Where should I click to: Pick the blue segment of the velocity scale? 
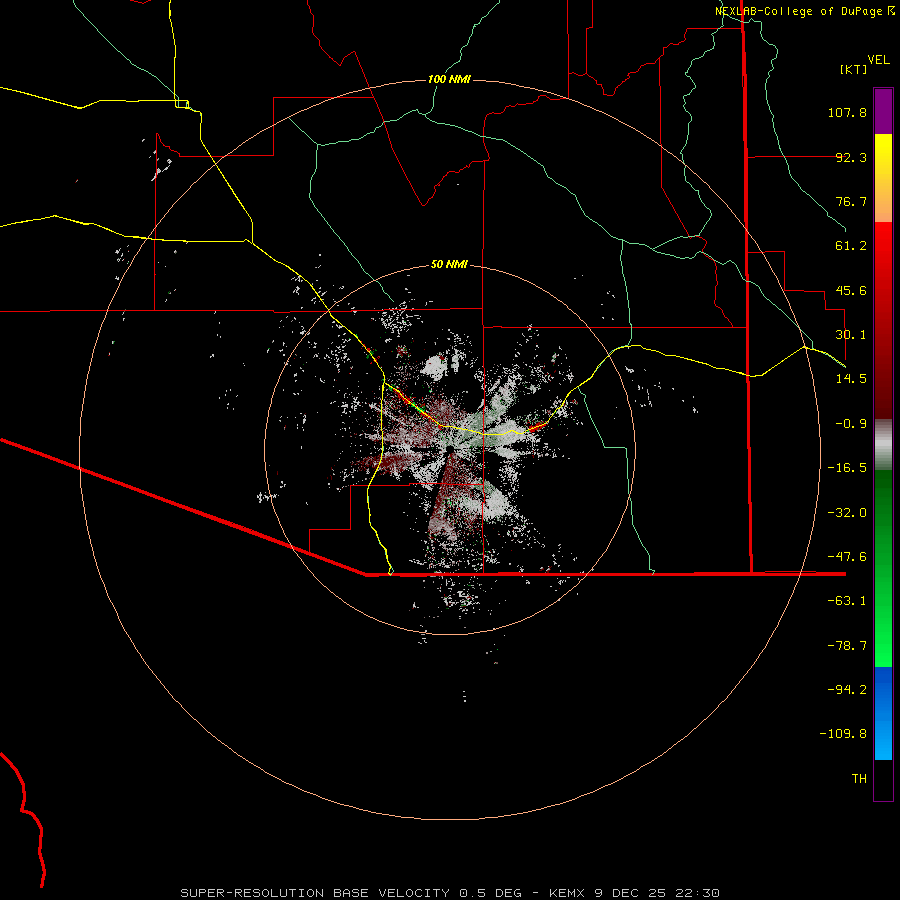click(883, 713)
